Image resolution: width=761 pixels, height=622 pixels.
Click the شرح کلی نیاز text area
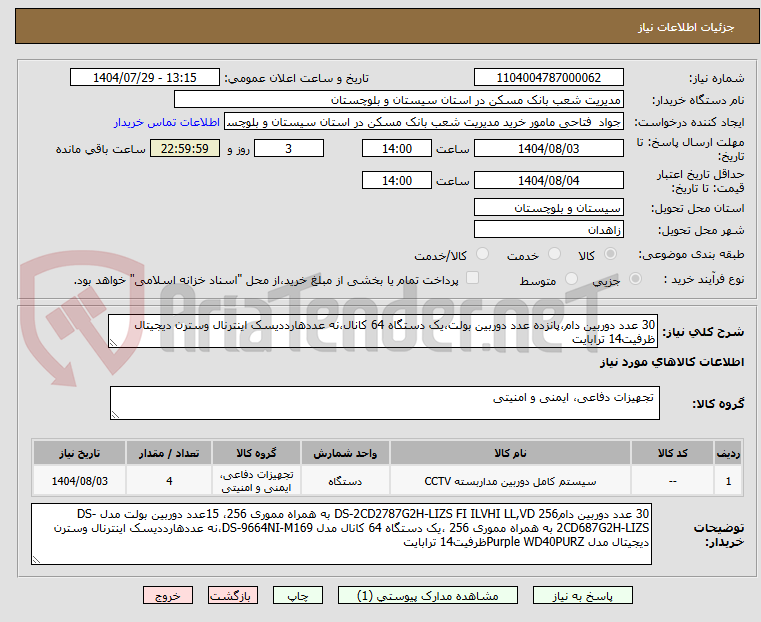(x=383, y=331)
